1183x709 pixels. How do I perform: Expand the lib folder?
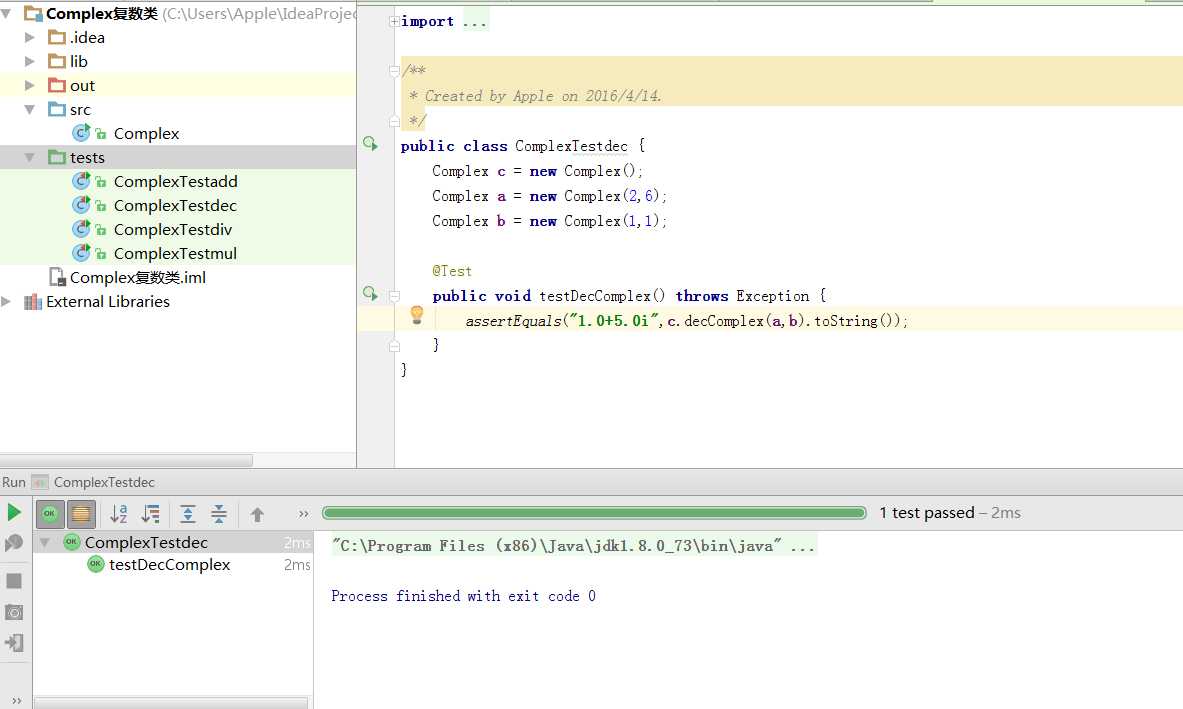29,61
